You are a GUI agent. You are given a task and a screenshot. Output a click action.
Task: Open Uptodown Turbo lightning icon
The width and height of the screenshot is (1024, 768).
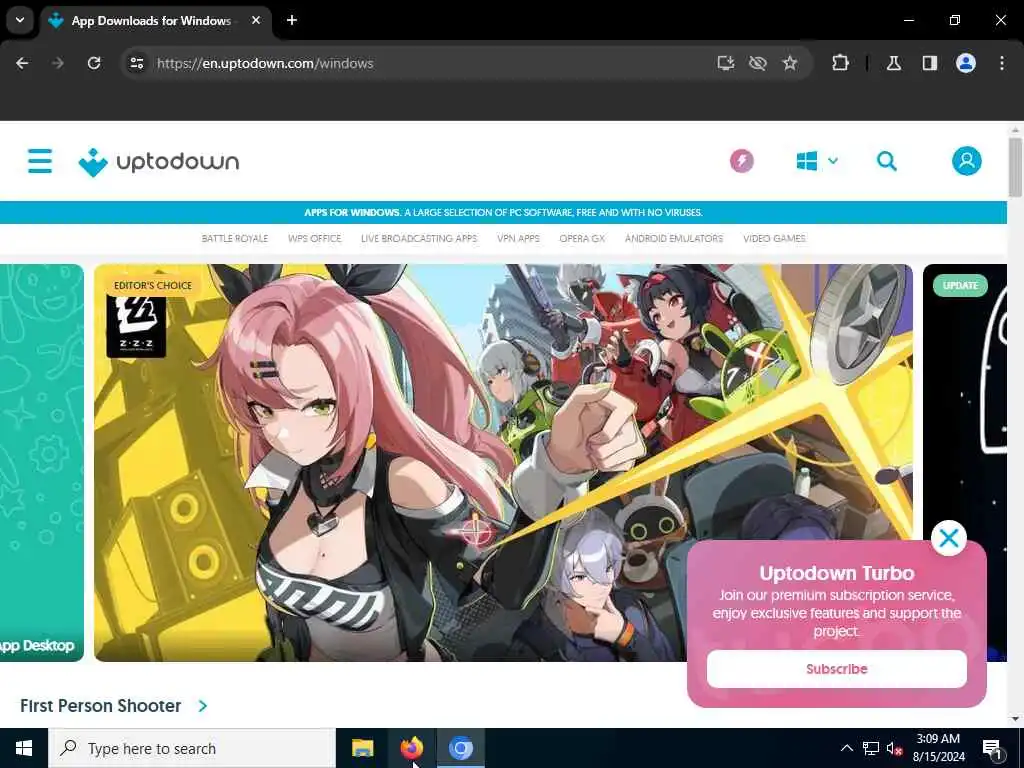coord(741,161)
